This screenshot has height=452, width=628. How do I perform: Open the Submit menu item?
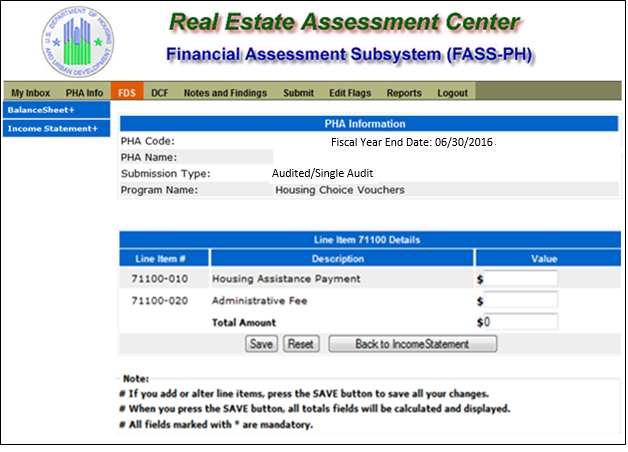pyautogui.click(x=298, y=93)
